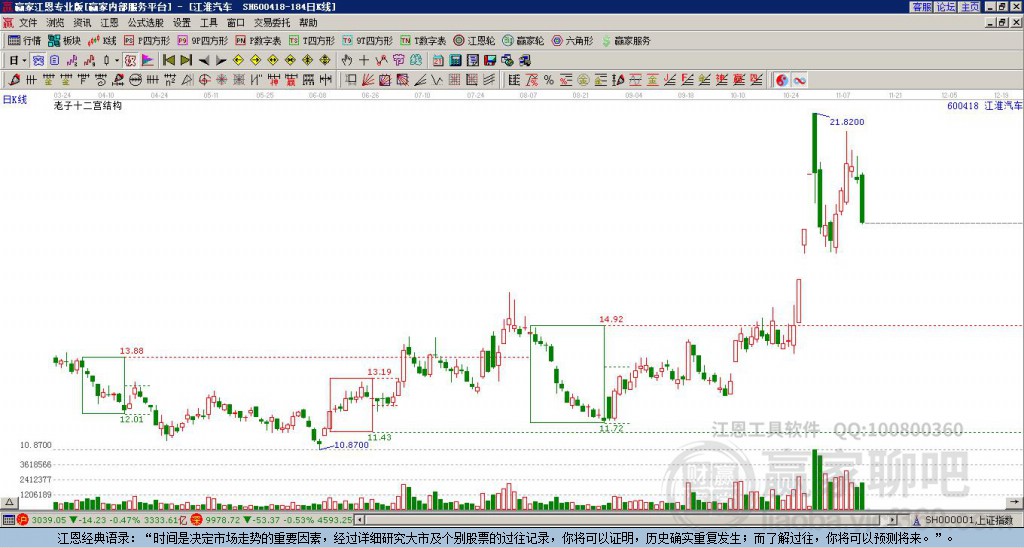Open 赢家服务 with dollar icon

(x=626, y=40)
